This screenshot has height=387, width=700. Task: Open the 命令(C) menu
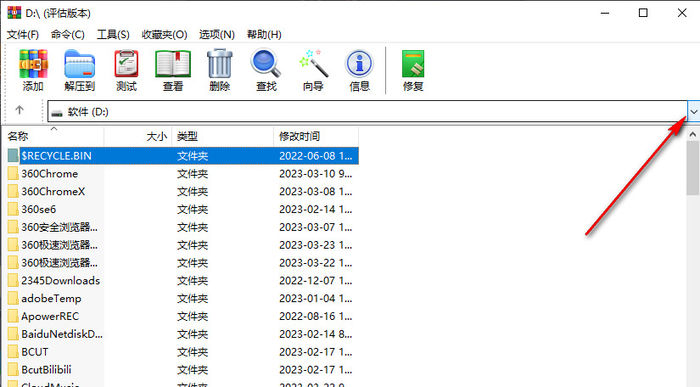[67, 34]
